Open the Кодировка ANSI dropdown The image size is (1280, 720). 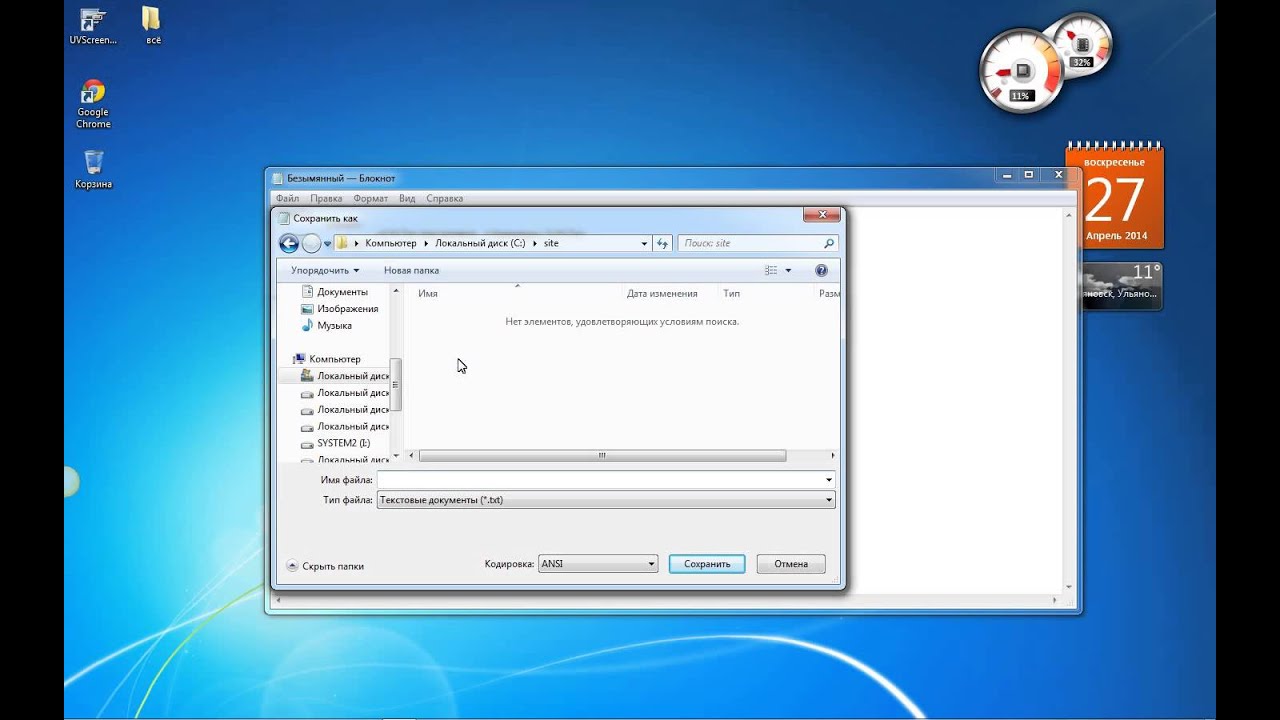click(x=598, y=564)
